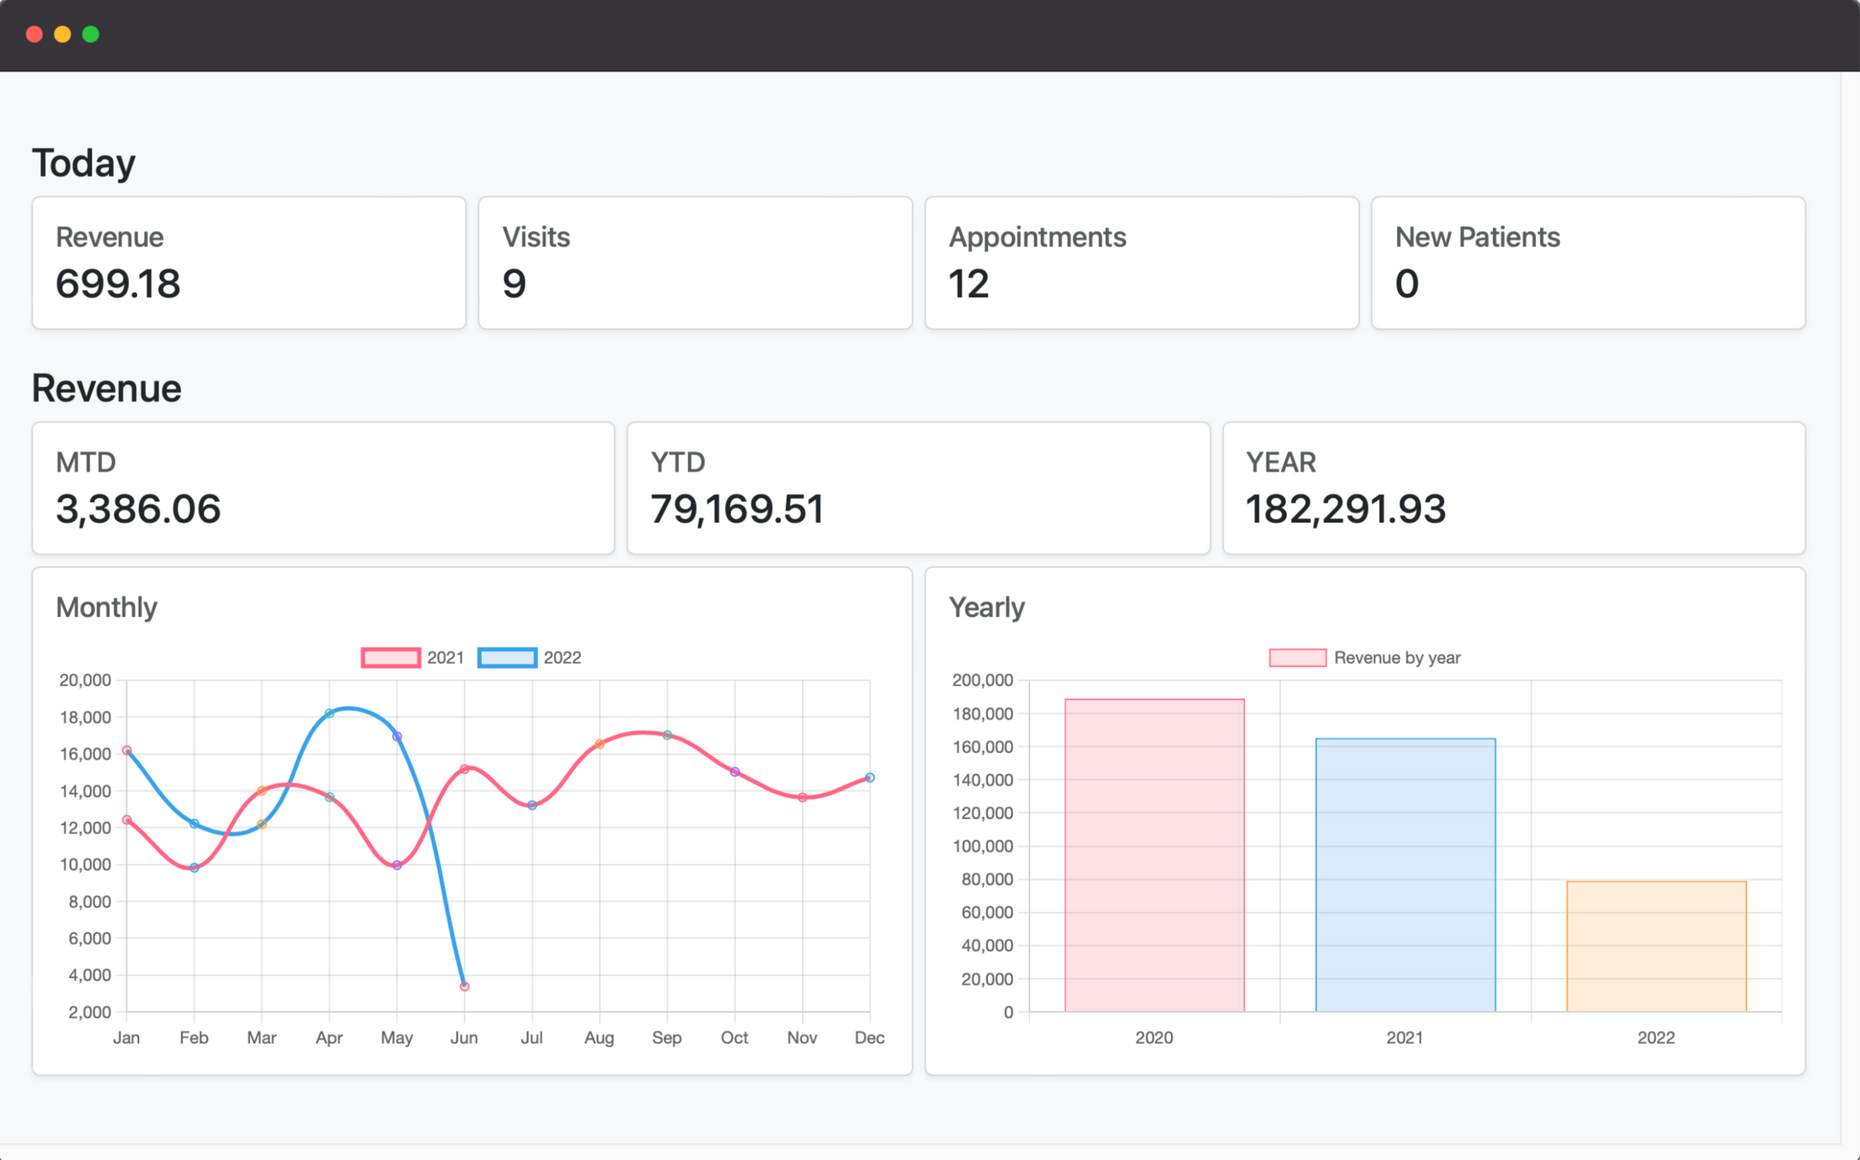Click the June 2022 data point on Monthly chart
Screen dimensions: 1860x1160
[x=464, y=986]
